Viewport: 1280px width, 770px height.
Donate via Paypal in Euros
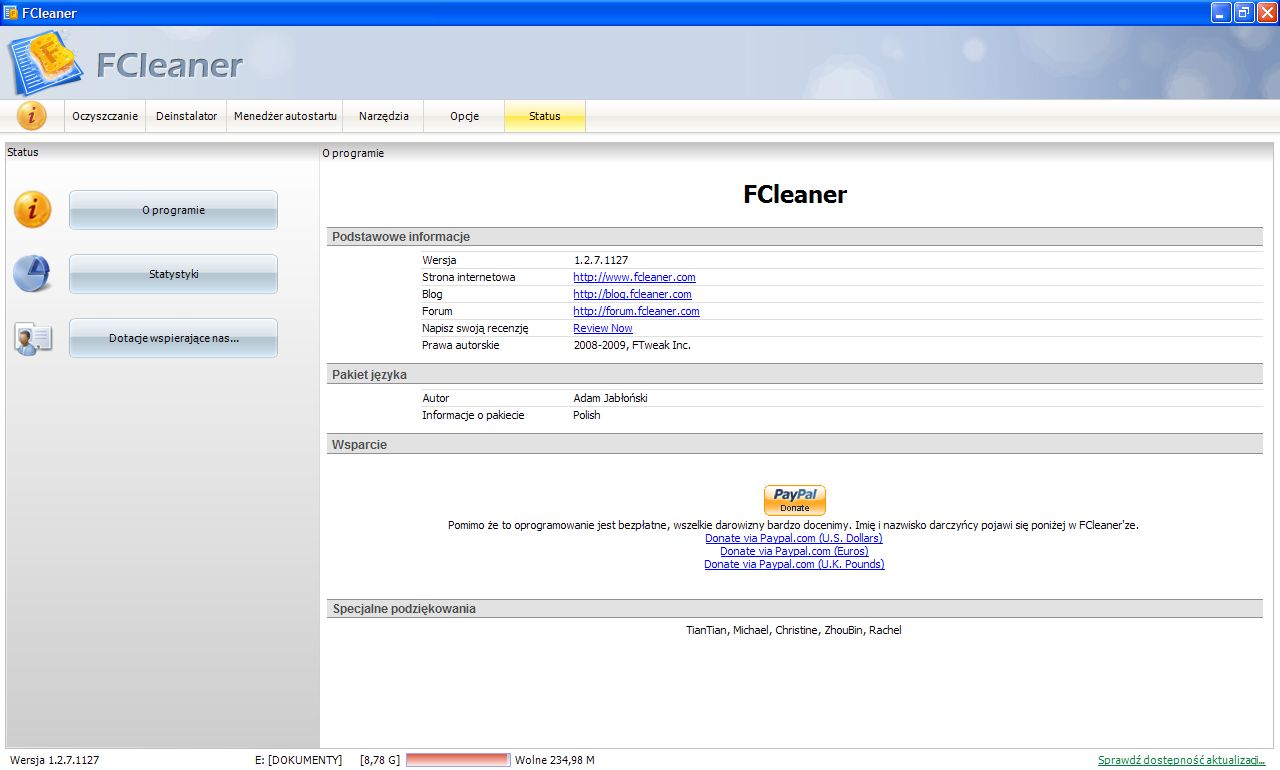(794, 551)
